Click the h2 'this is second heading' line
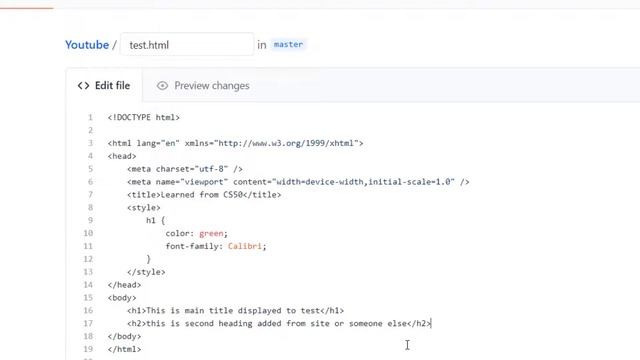Screen dimensions: 640x360 pyautogui.click(x=279, y=323)
